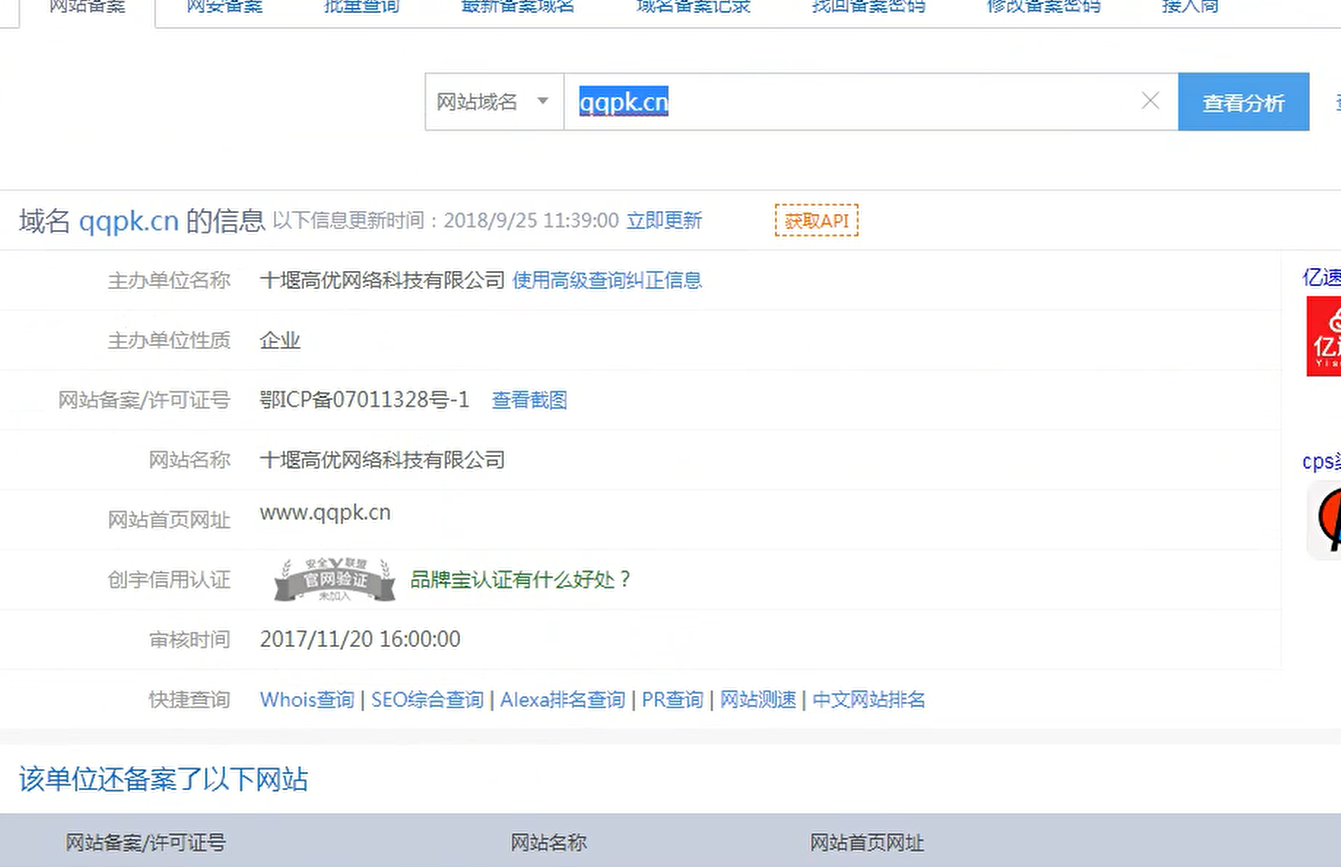Open the 中文网站排名 link
This screenshot has width=1341, height=867.
pyautogui.click(x=868, y=700)
